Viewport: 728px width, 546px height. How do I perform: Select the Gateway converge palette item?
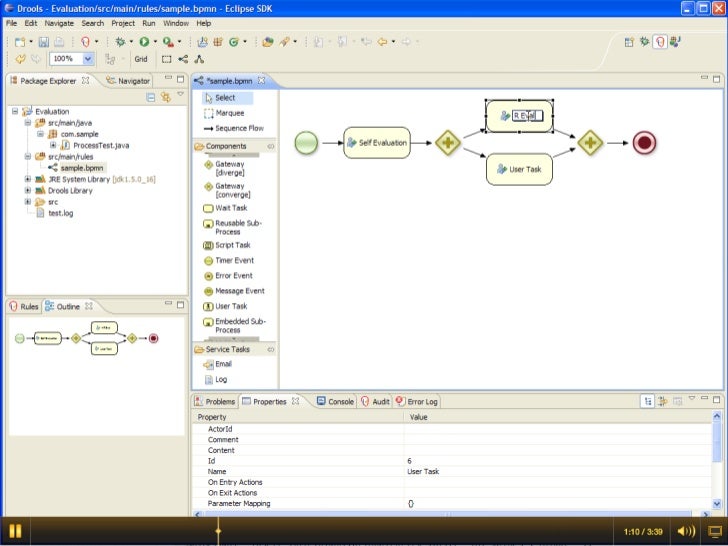(x=228, y=190)
